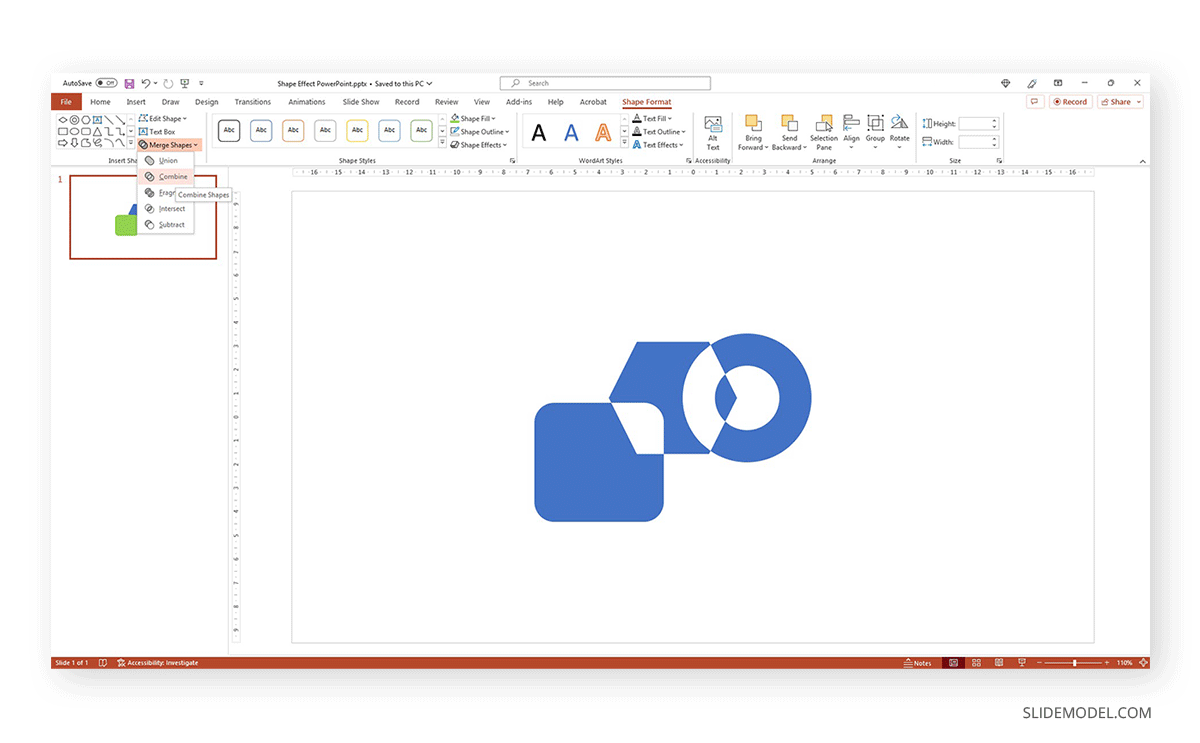Click the Share button
The image size is (1200, 743).
(x=1120, y=101)
